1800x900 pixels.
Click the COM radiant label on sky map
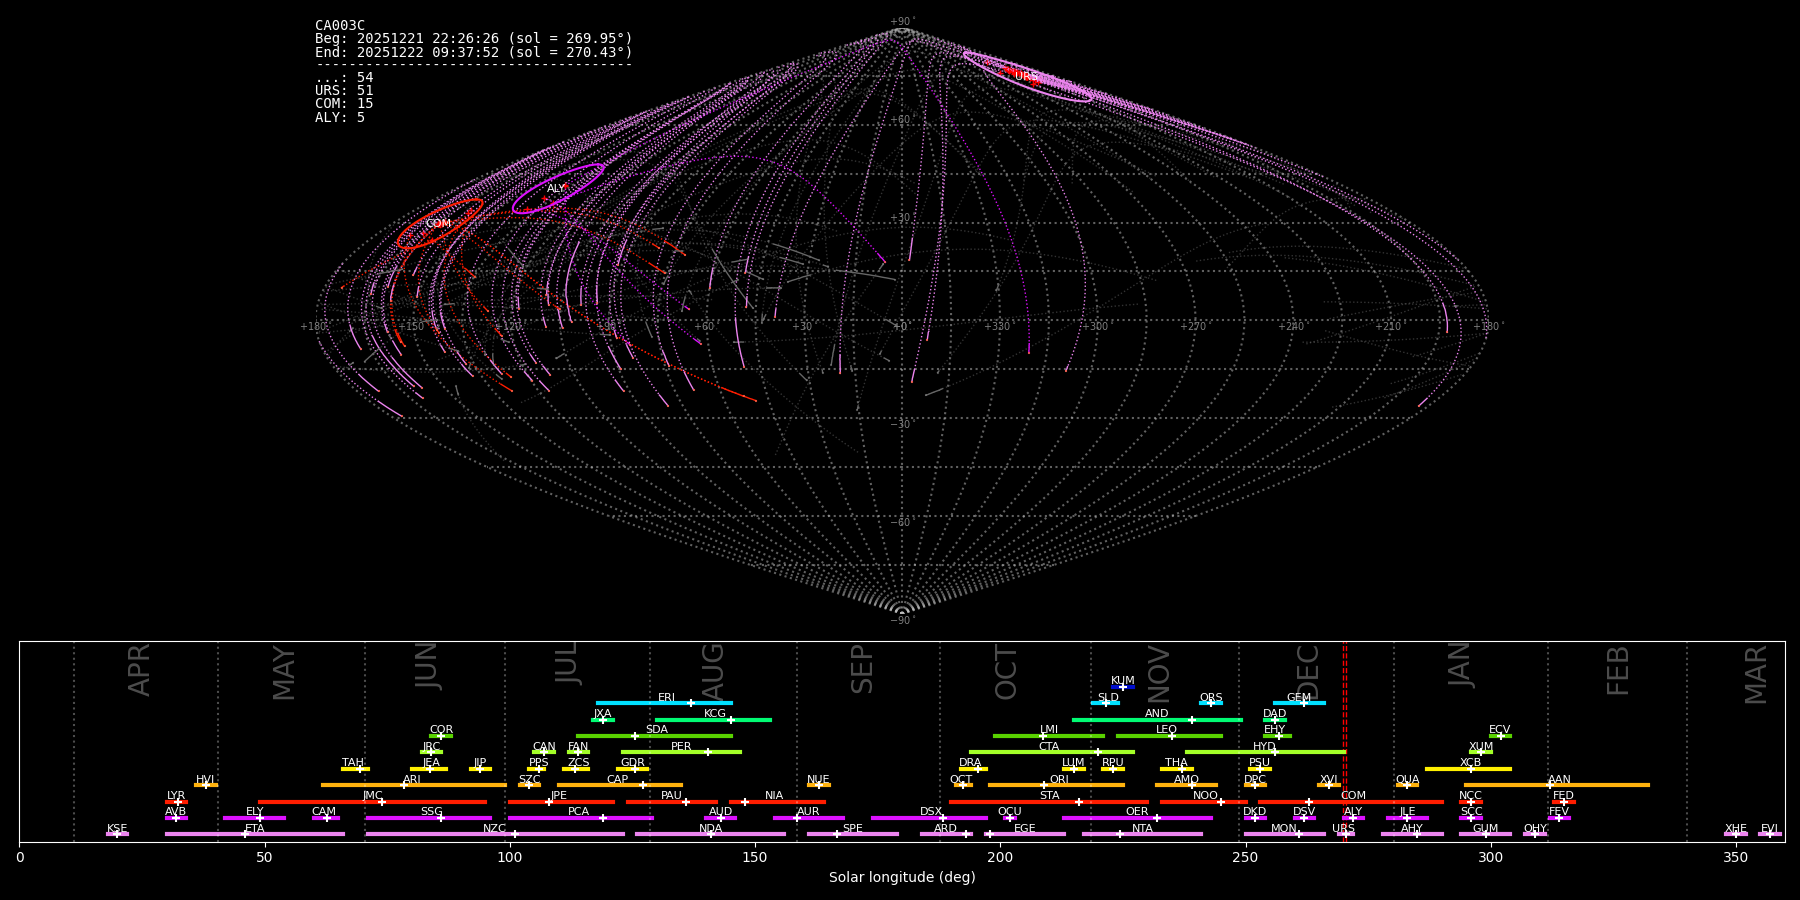pyautogui.click(x=438, y=224)
